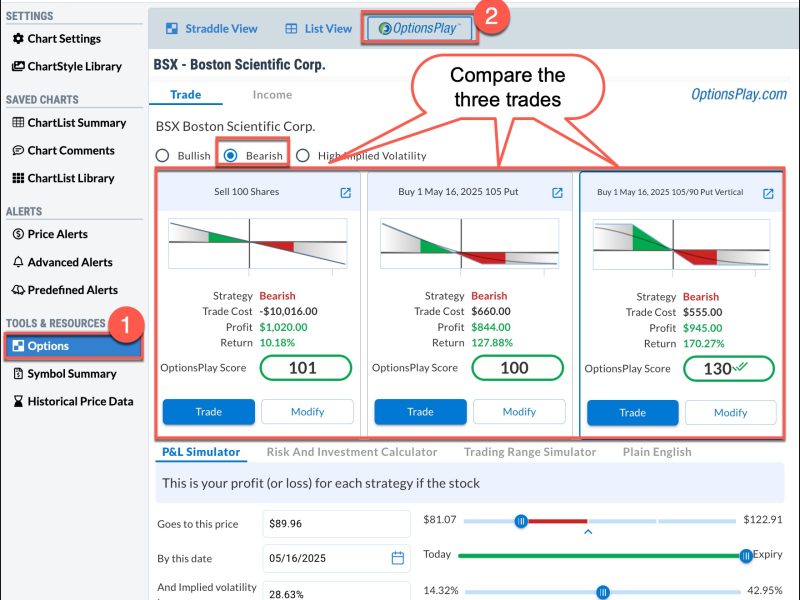Click the Chart Comments speech bubble icon
This screenshot has height=600, width=800.
pyautogui.click(x=18, y=151)
